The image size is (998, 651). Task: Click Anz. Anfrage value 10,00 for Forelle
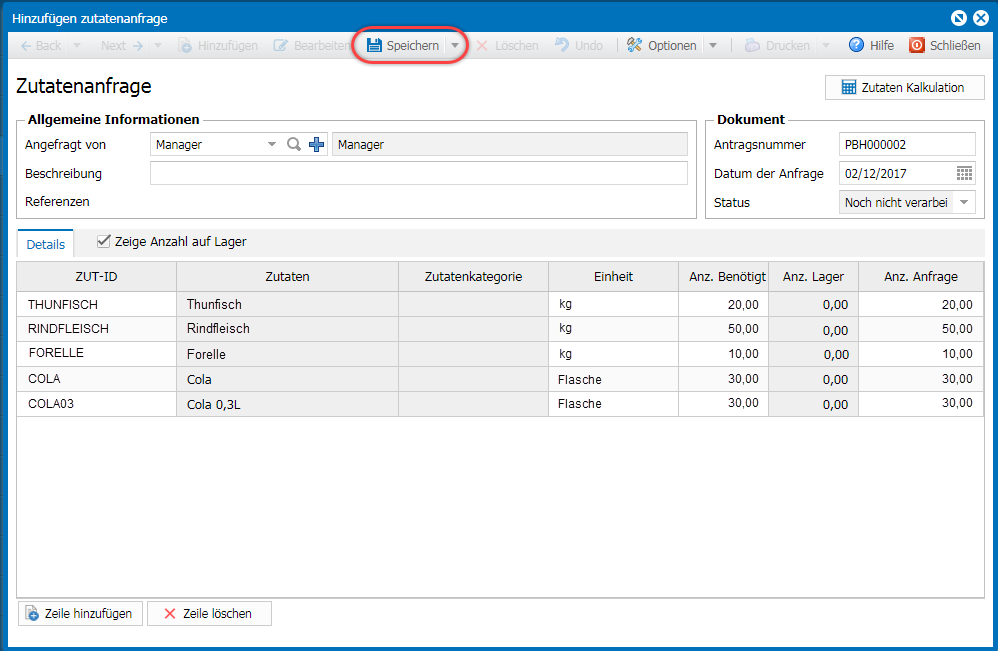[x=921, y=354]
